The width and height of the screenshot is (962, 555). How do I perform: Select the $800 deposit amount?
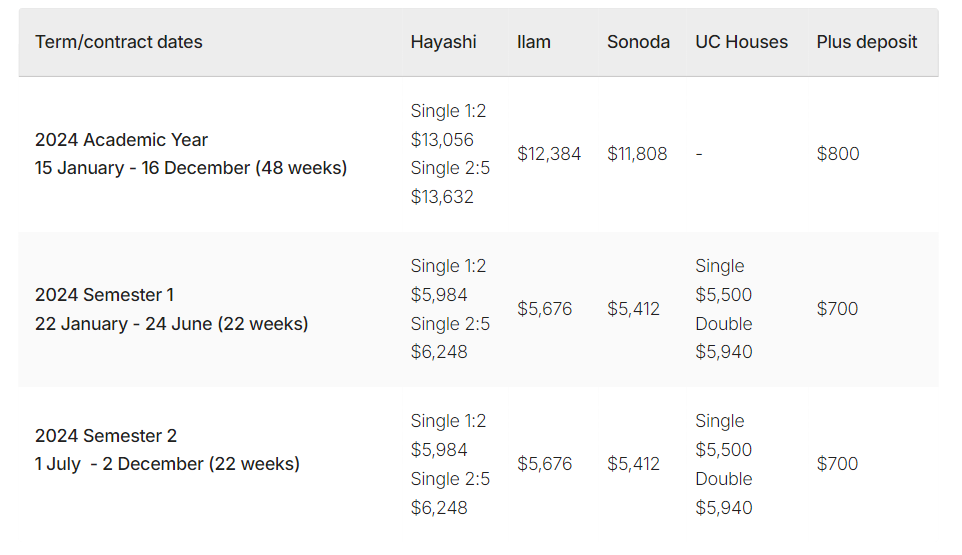[x=838, y=154]
